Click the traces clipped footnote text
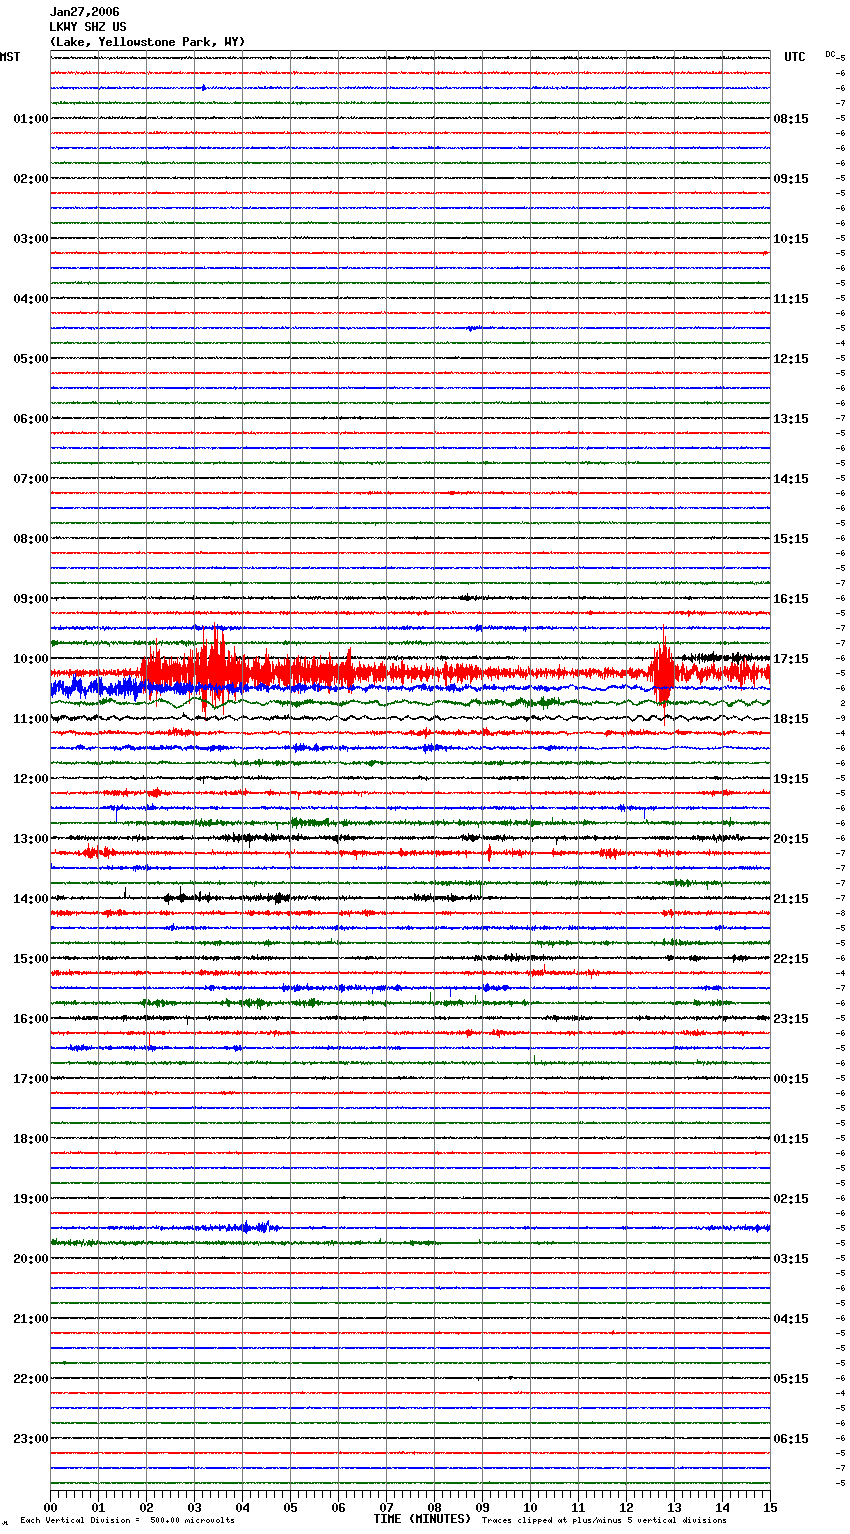 point(604,1520)
